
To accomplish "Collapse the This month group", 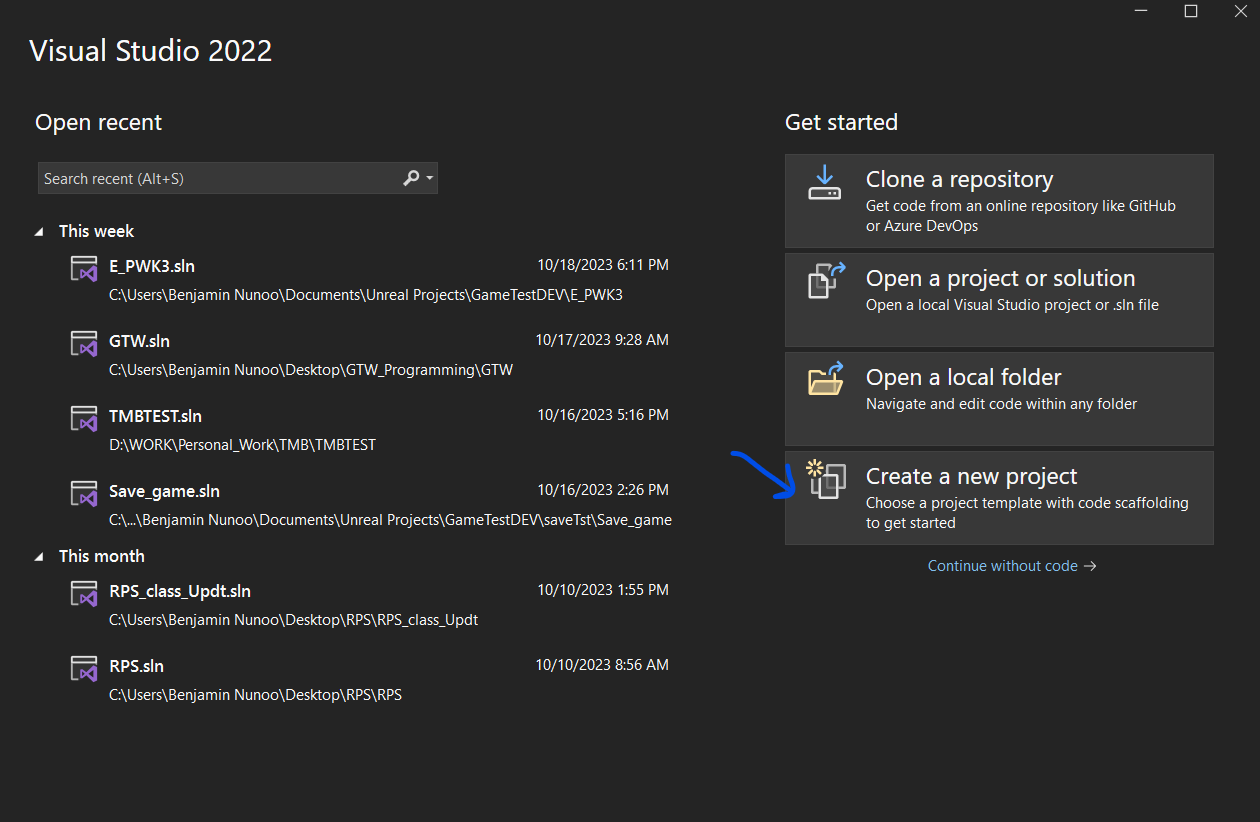I will click(40, 556).
